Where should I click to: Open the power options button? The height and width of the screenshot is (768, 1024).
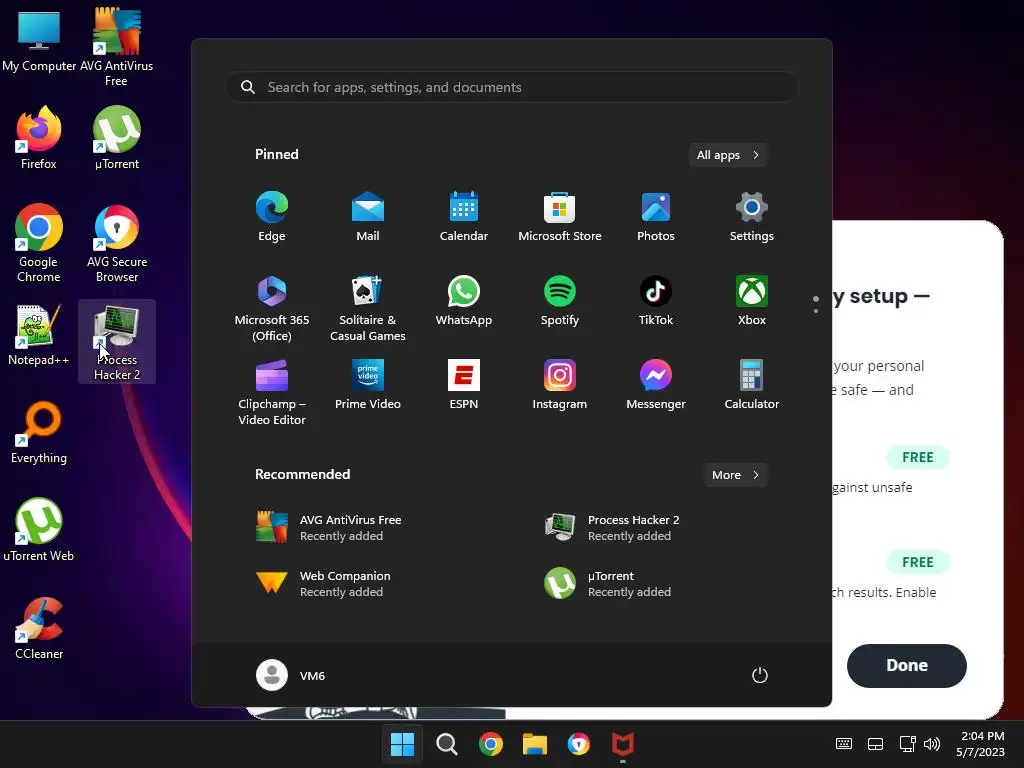(760, 675)
